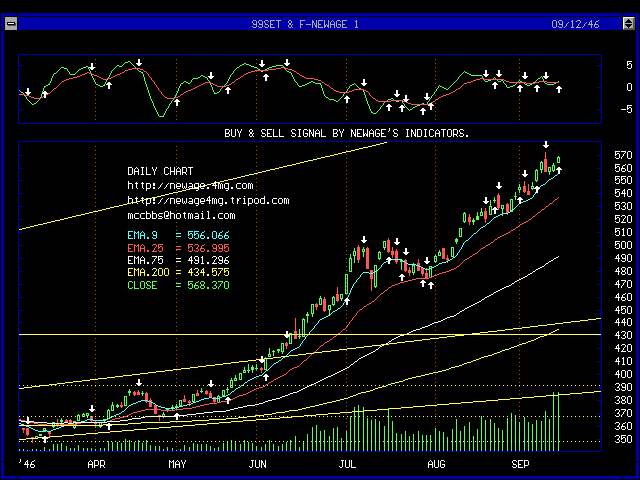Click the BUY & SELL SIGNAL heading text
640x480 pixels.
pos(347,133)
